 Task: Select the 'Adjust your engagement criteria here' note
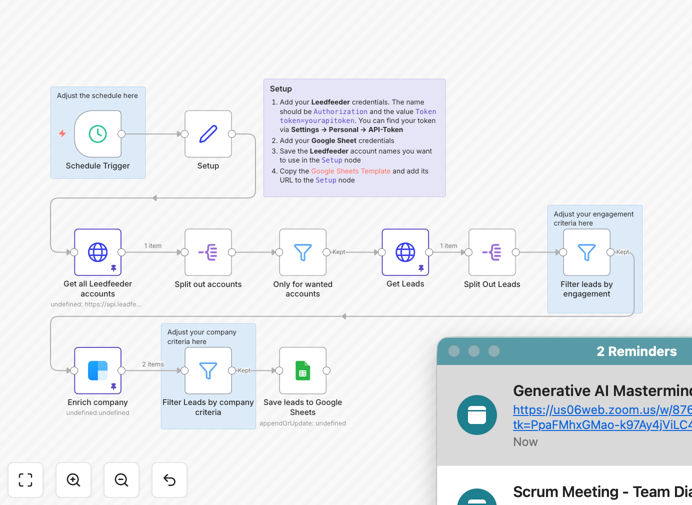(x=594, y=218)
